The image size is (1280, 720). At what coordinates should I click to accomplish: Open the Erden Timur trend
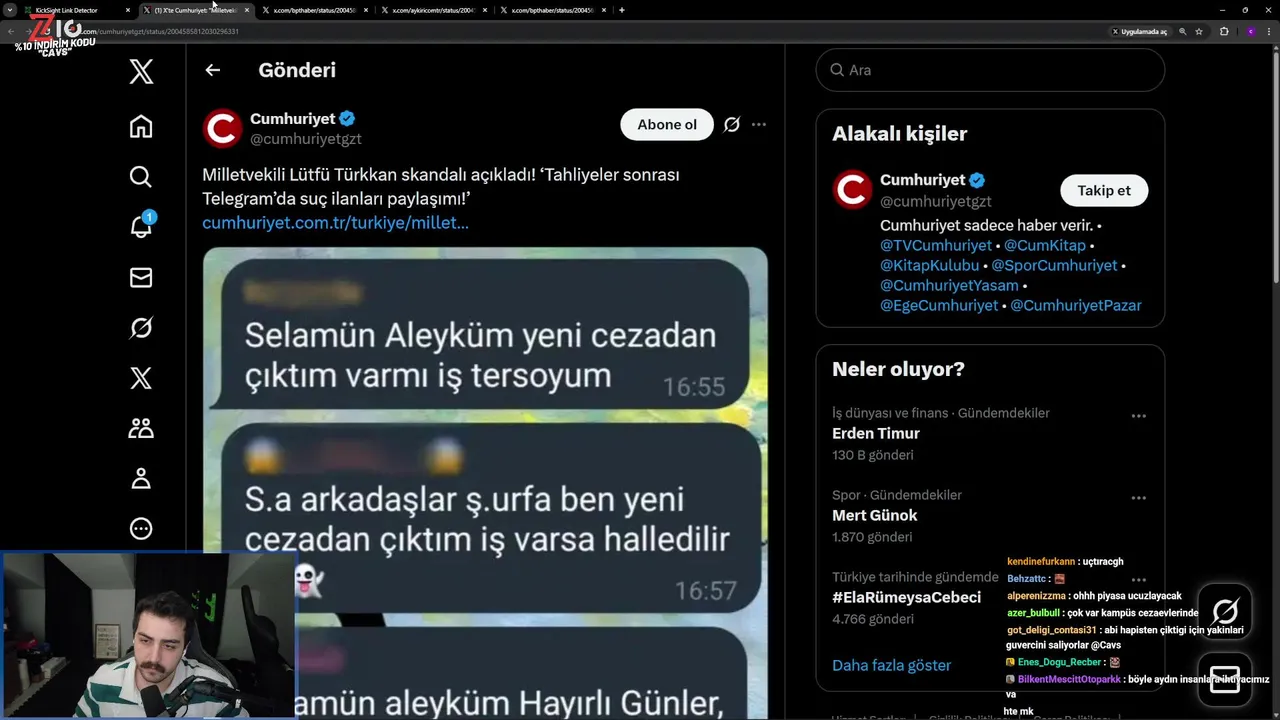[x=990, y=434]
